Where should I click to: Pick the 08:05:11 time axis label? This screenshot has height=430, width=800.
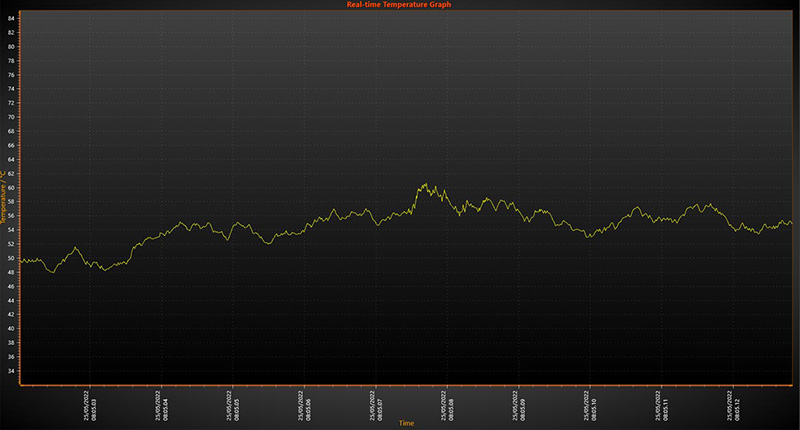click(x=662, y=406)
